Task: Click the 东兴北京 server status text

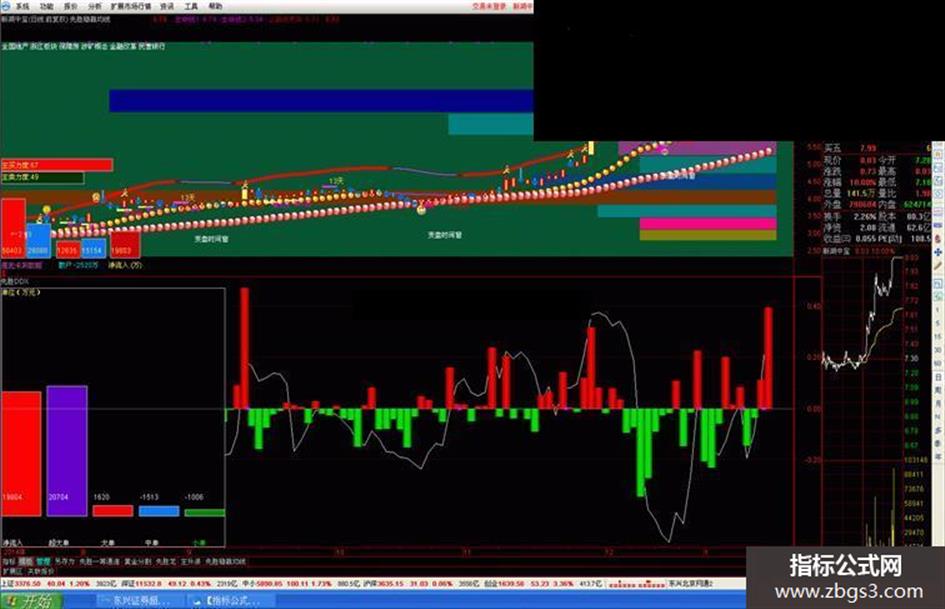Action: pos(691,584)
